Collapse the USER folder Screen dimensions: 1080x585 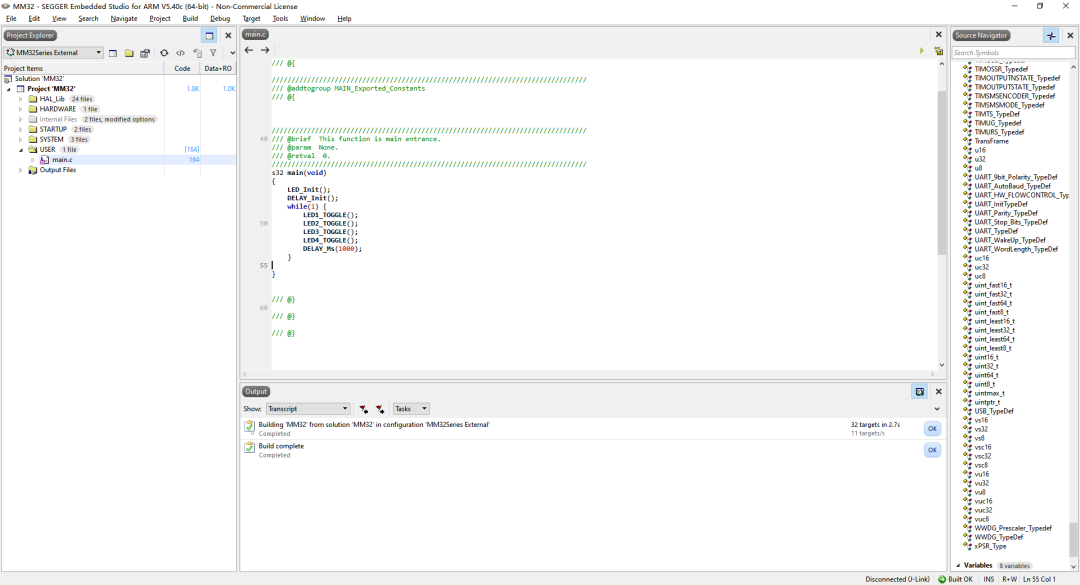(x=21, y=150)
